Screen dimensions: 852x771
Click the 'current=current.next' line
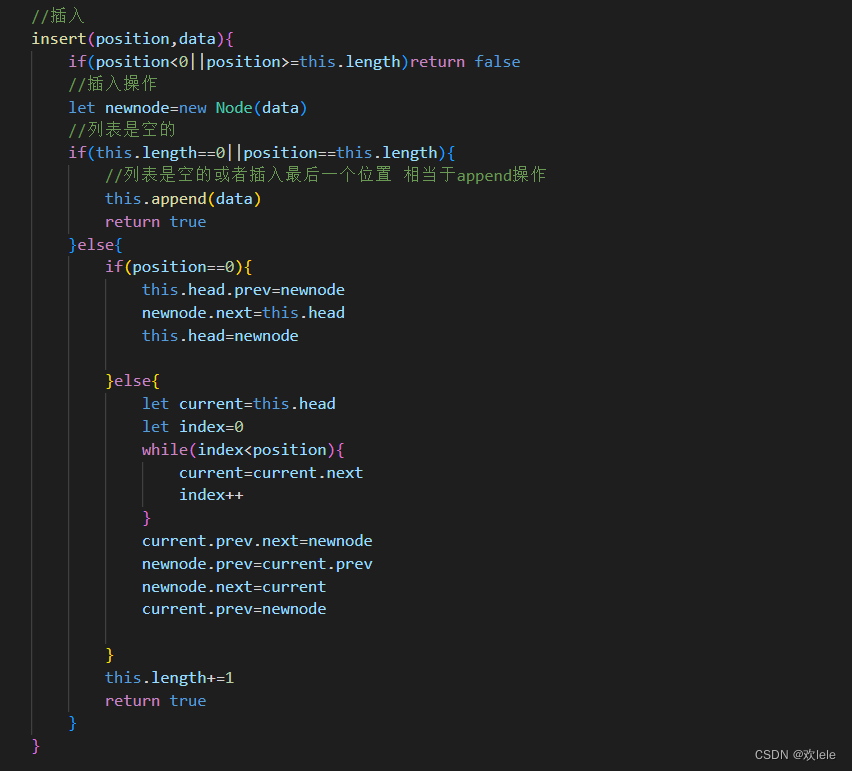click(271, 473)
